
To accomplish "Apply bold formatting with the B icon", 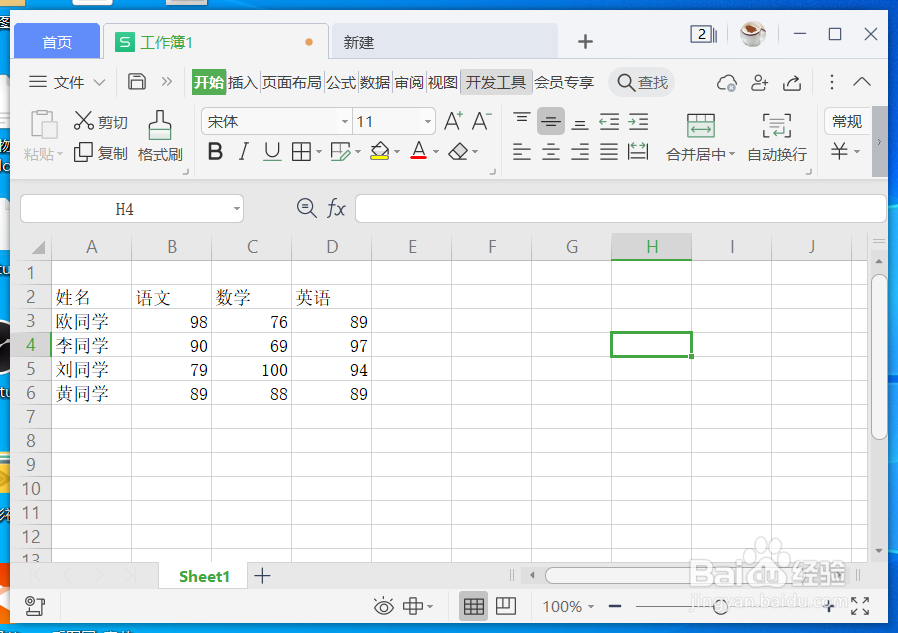I will pos(214,151).
